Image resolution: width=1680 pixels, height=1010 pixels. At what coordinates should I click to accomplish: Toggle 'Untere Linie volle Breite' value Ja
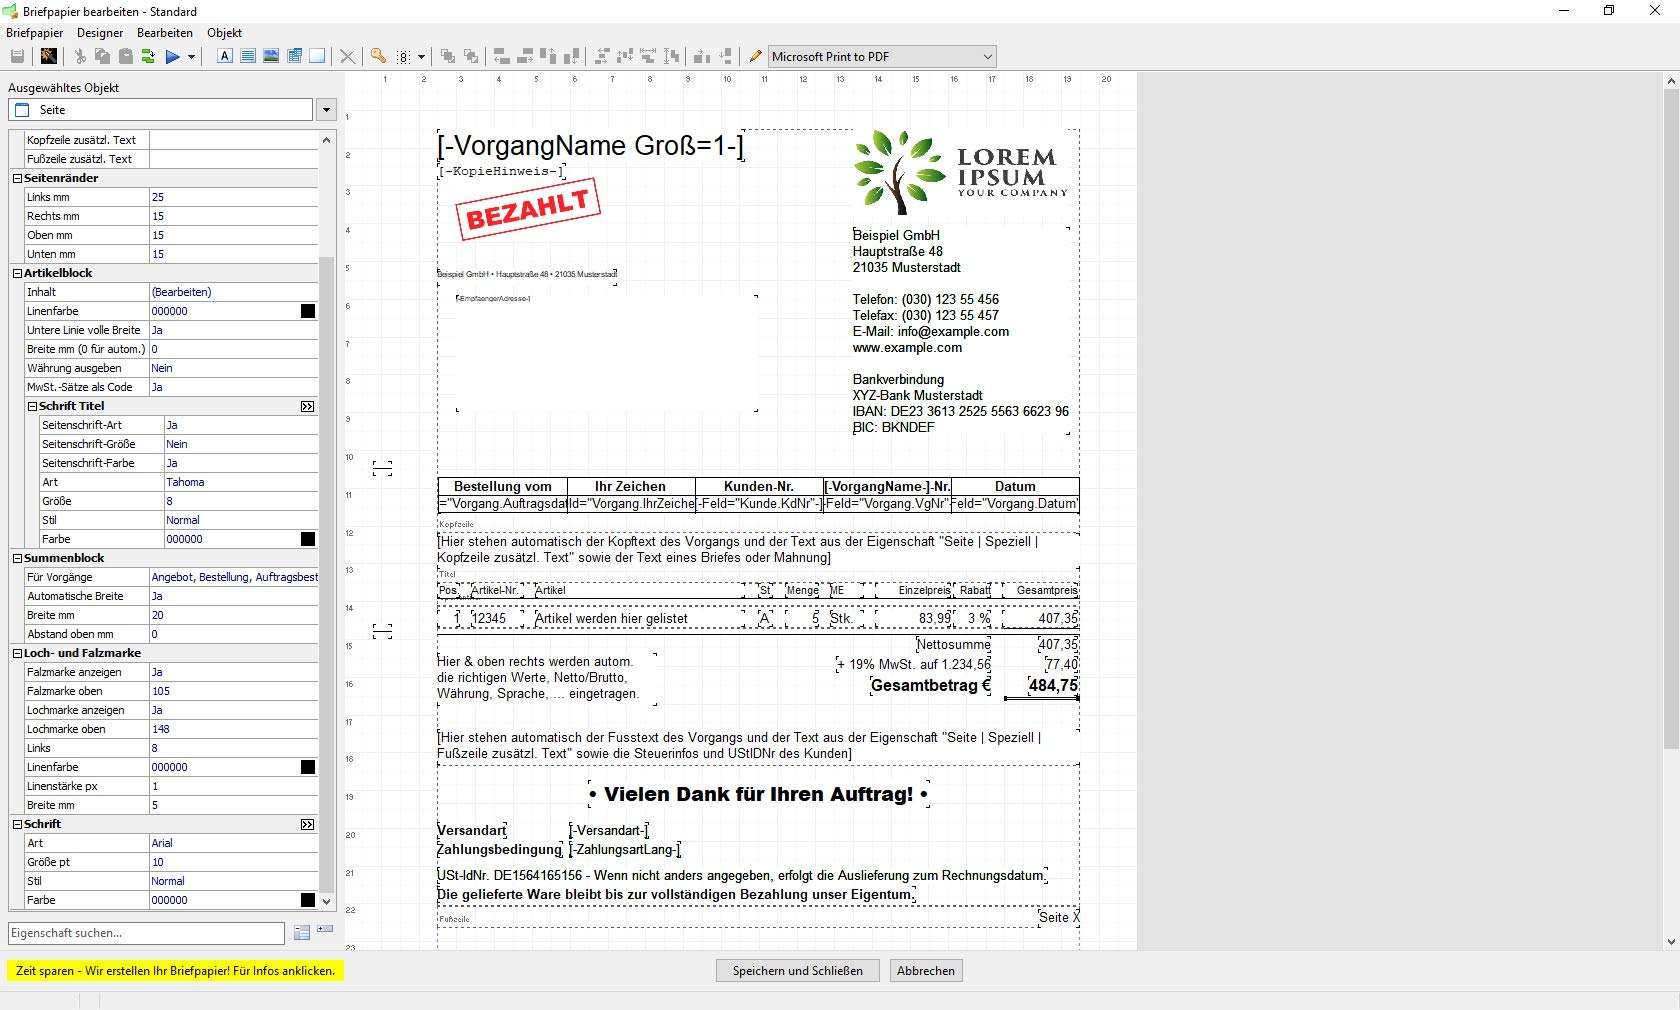click(233, 330)
